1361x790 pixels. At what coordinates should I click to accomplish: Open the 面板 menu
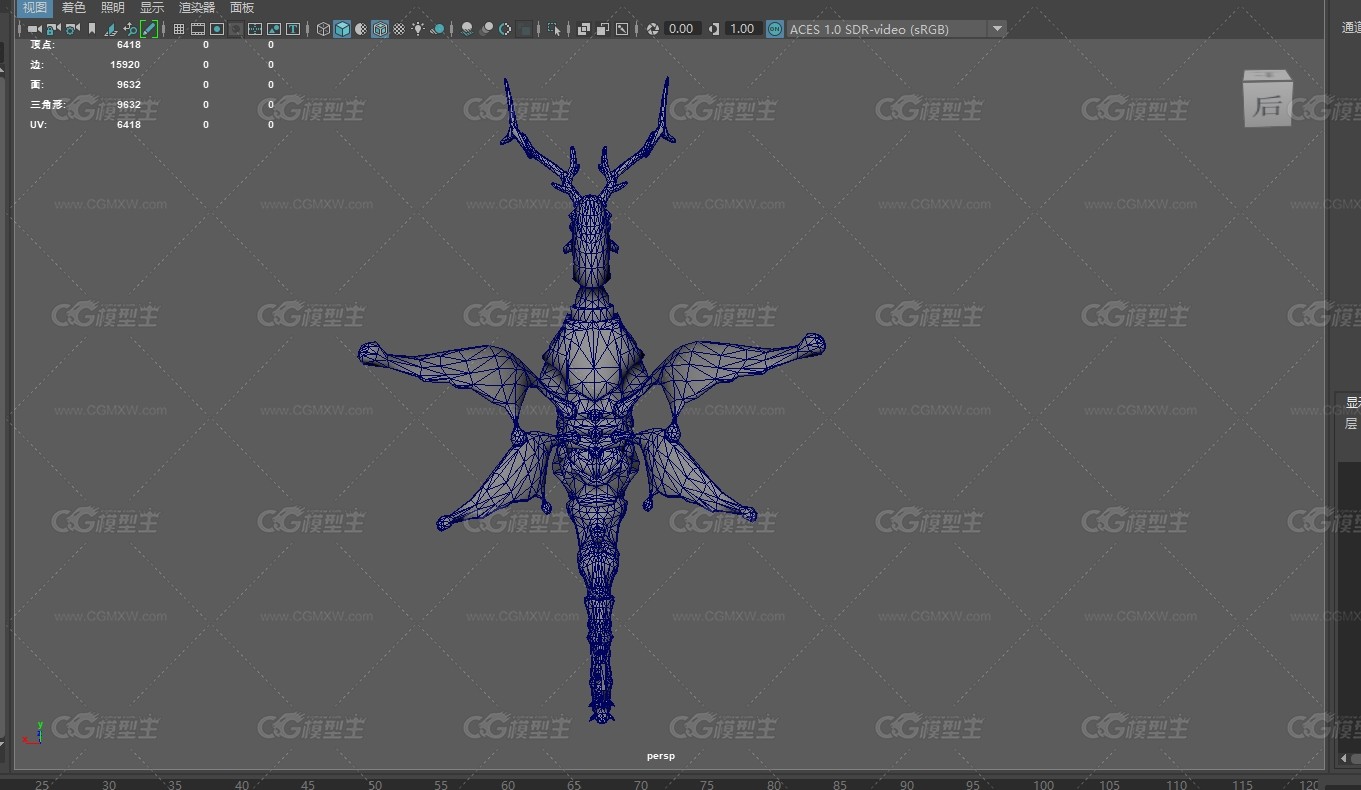(242, 8)
